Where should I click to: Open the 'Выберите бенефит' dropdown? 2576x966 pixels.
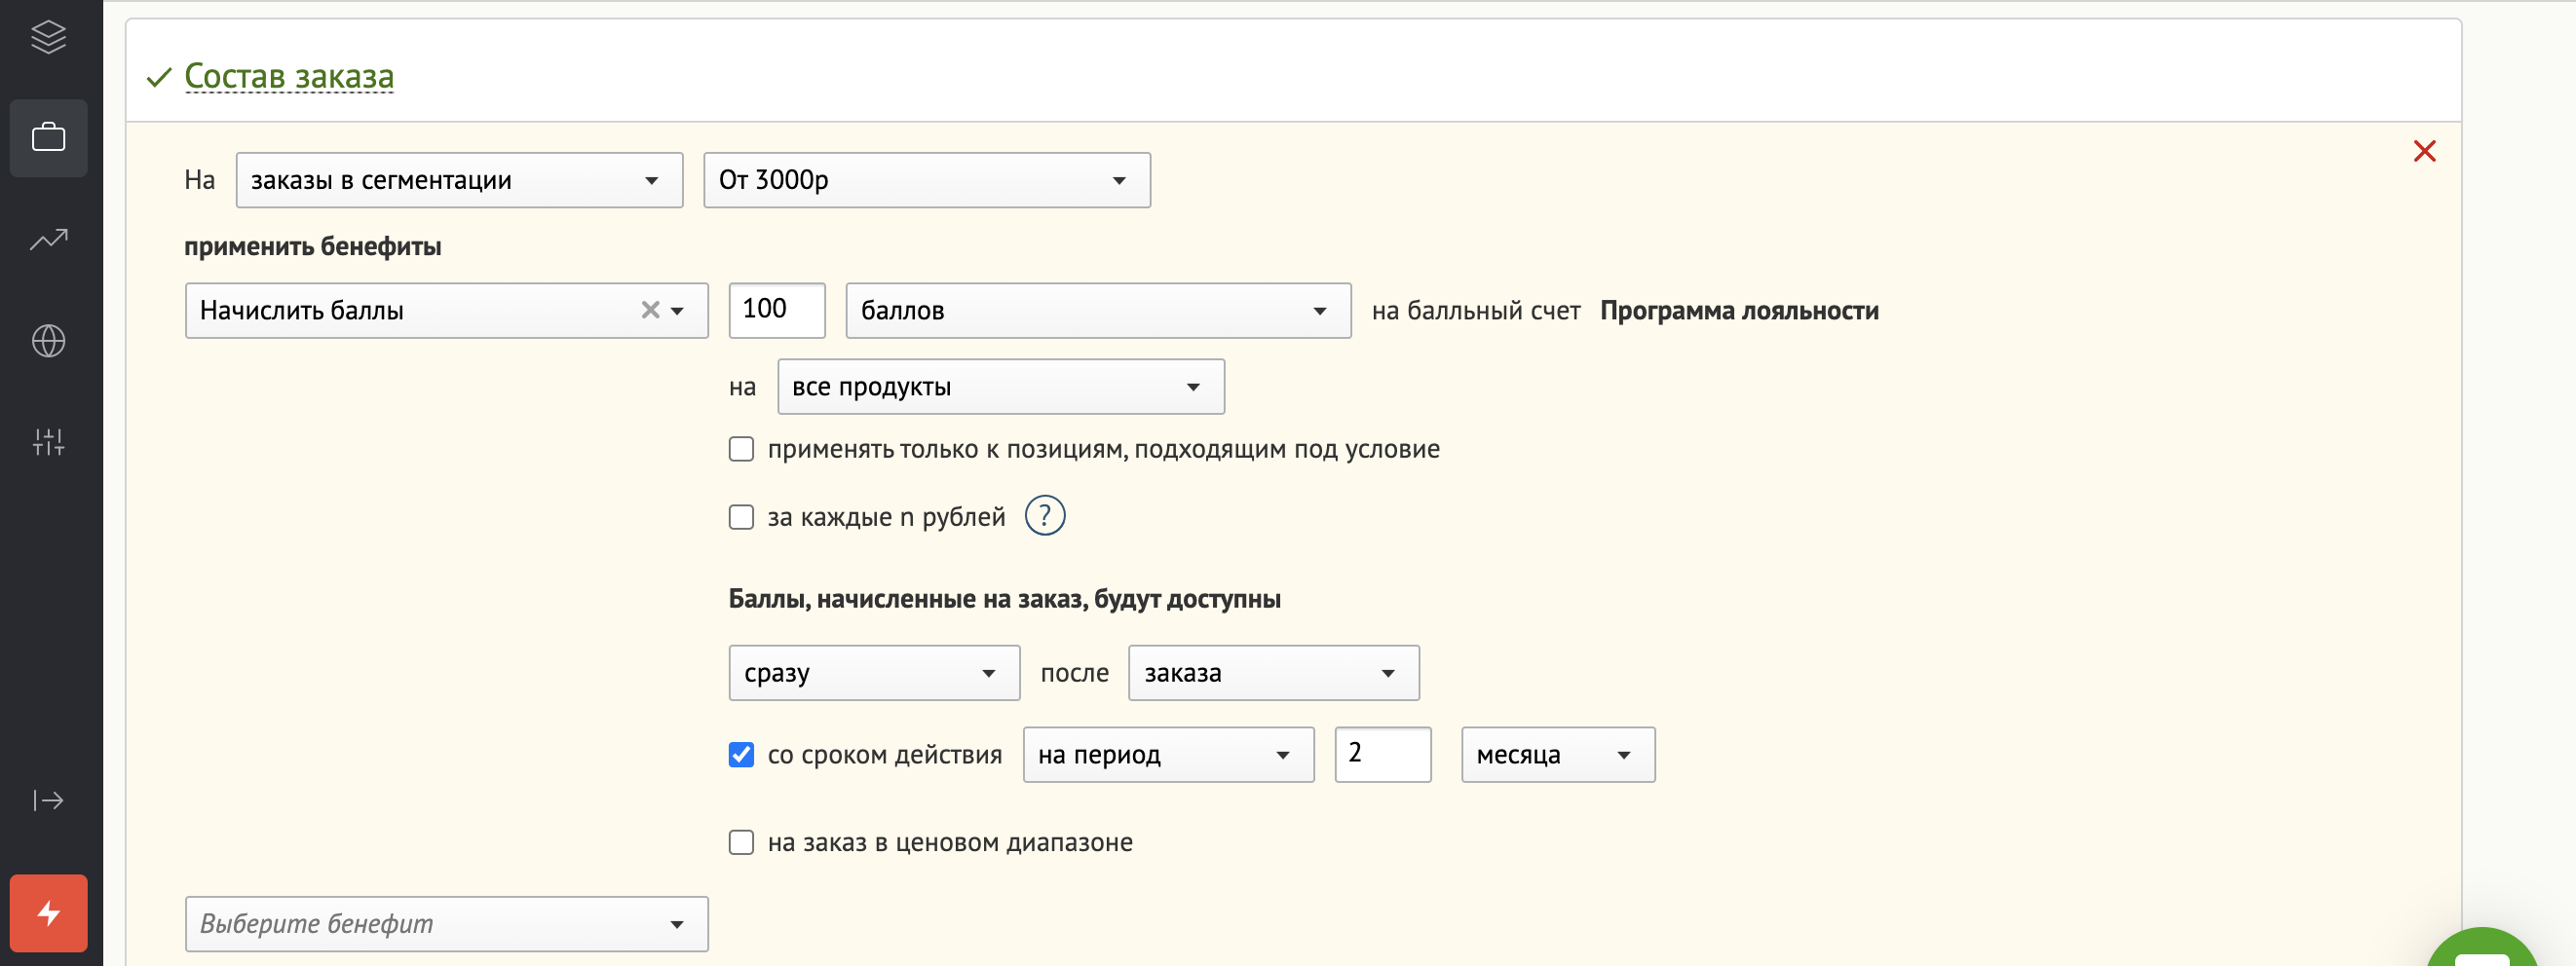(x=447, y=924)
